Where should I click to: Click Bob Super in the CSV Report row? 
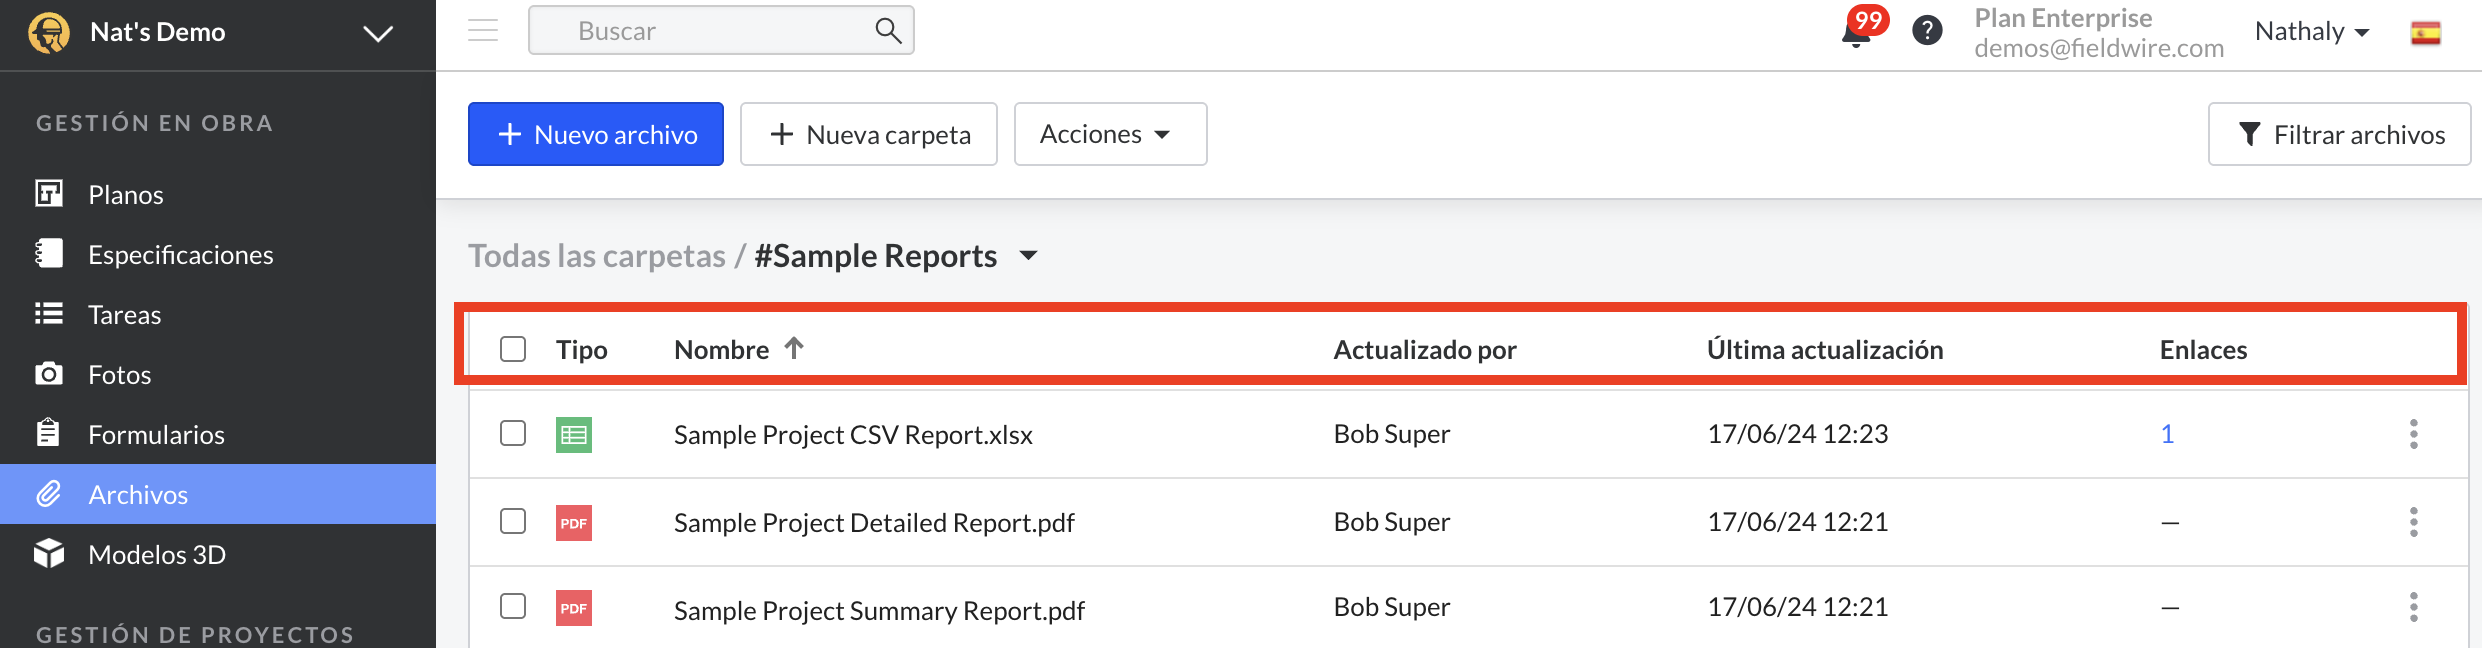(x=1391, y=434)
